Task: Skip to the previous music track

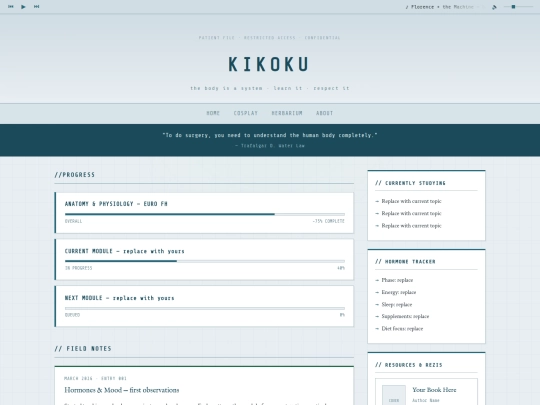Action: pos(11,7)
